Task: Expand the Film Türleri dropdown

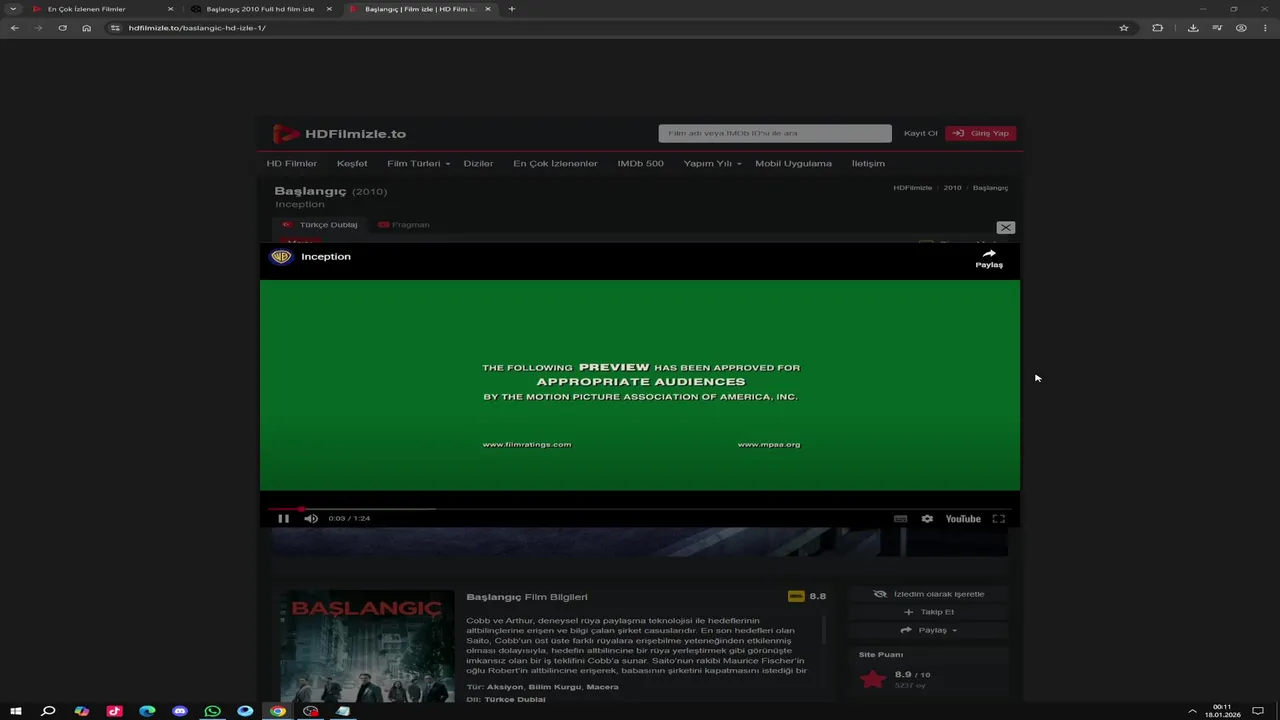Action: (x=418, y=163)
